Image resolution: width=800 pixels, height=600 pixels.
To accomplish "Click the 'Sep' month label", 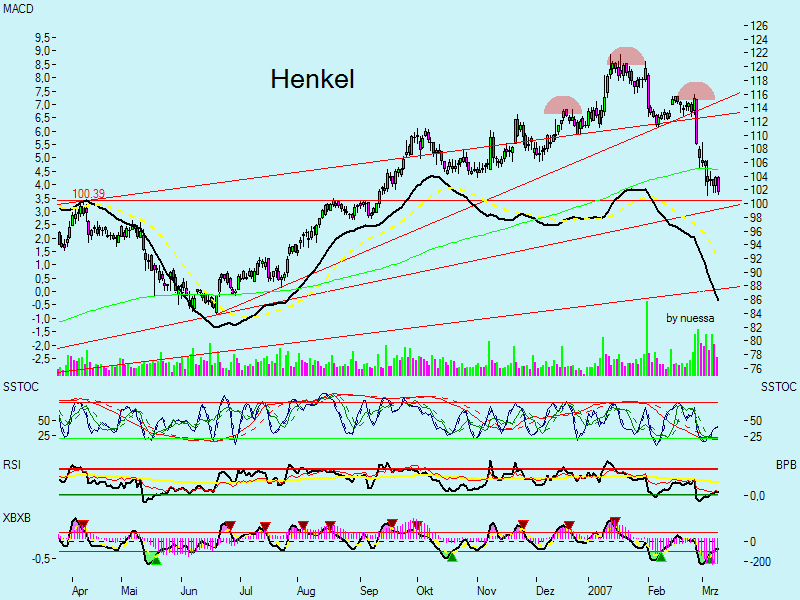I will (x=369, y=591).
